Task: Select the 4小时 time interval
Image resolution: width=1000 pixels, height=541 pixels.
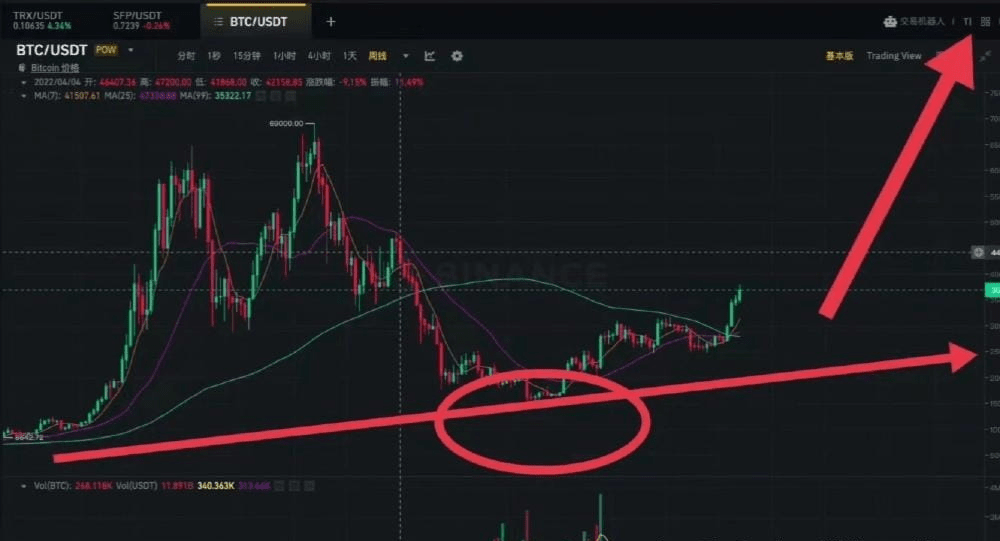Action: click(319, 56)
